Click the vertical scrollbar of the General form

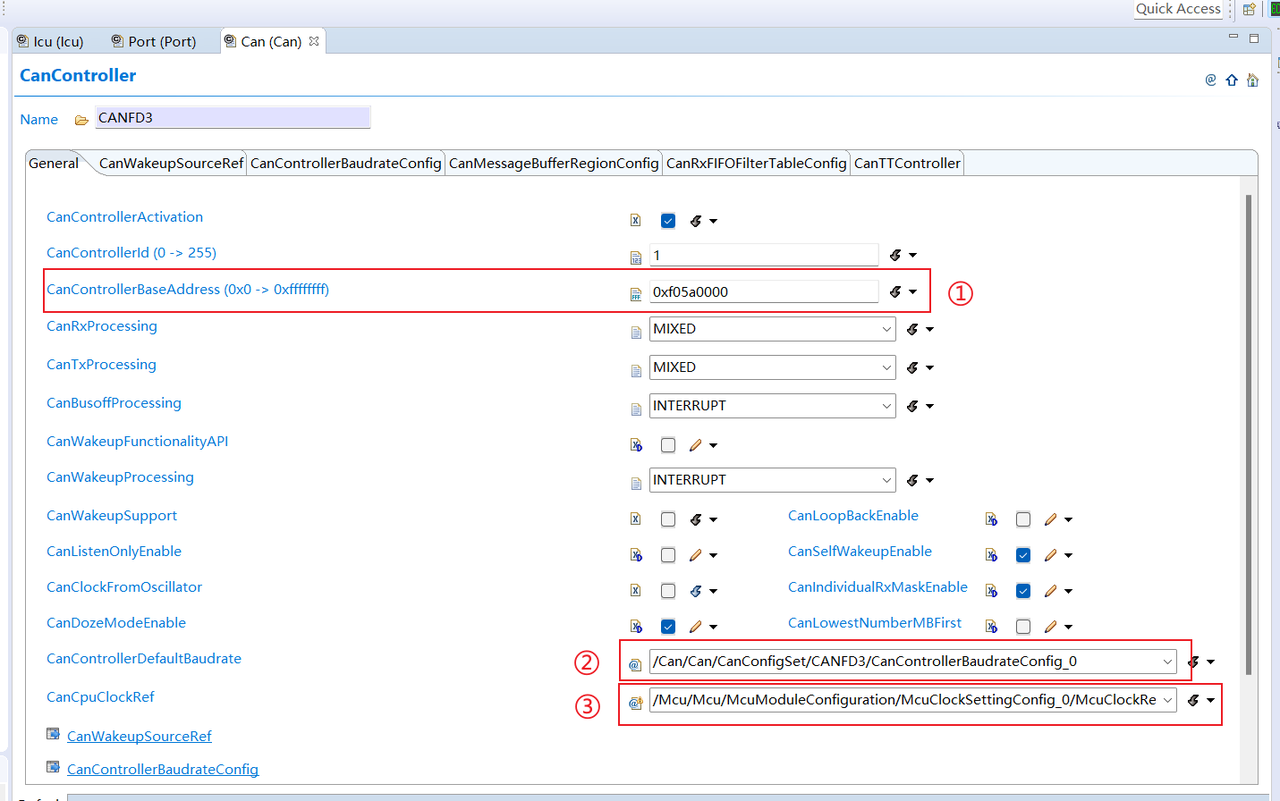(1246, 430)
